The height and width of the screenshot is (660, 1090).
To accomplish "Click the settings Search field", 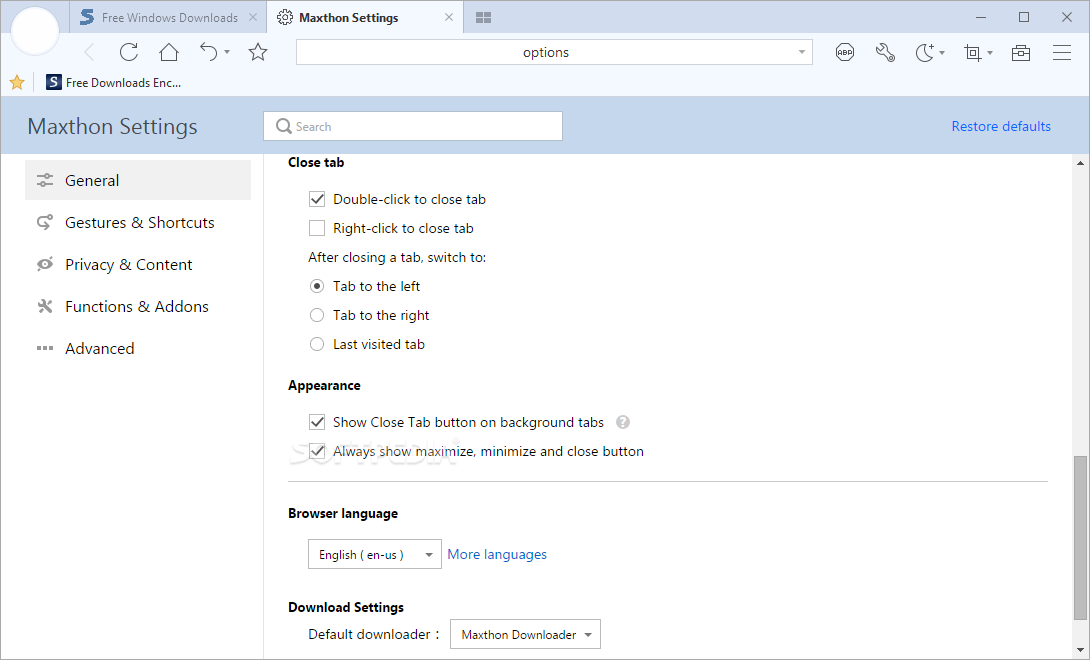I will [x=413, y=127].
